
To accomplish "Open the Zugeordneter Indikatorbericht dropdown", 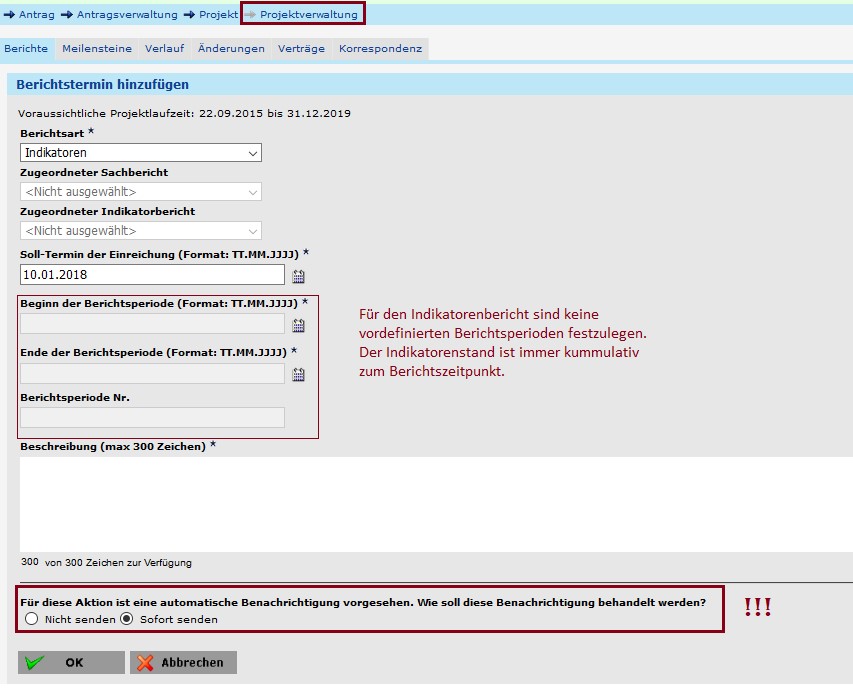I will point(140,231).
